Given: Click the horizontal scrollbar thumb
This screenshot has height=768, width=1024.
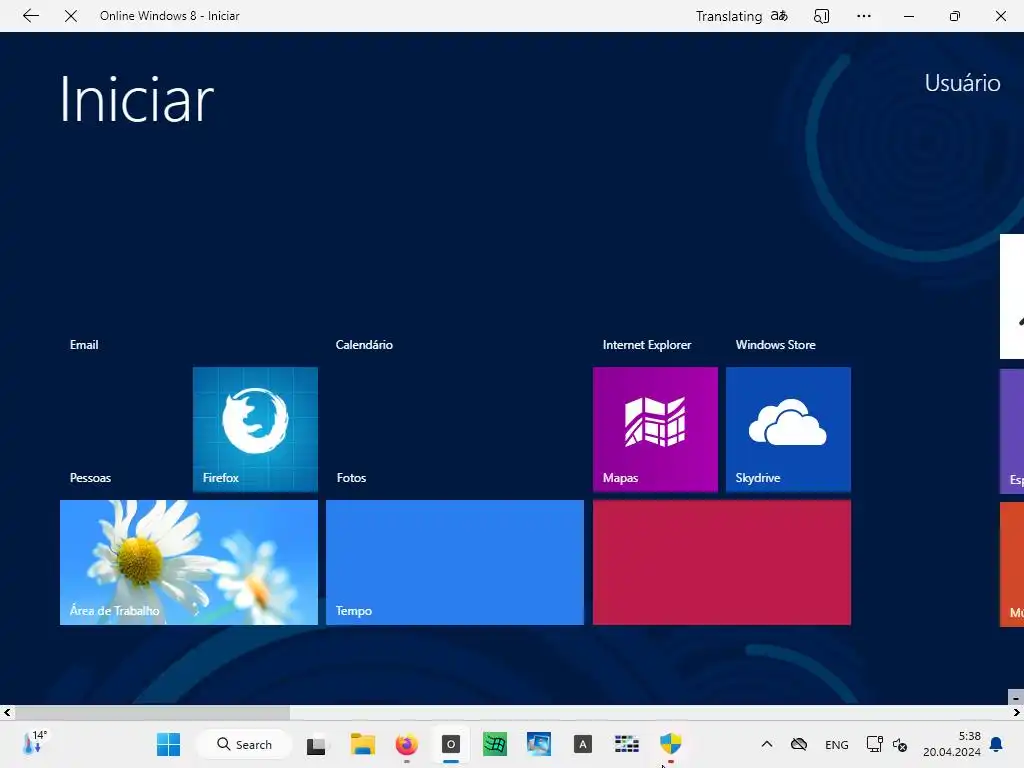Looking at the screenshot, I should [152, 712].
